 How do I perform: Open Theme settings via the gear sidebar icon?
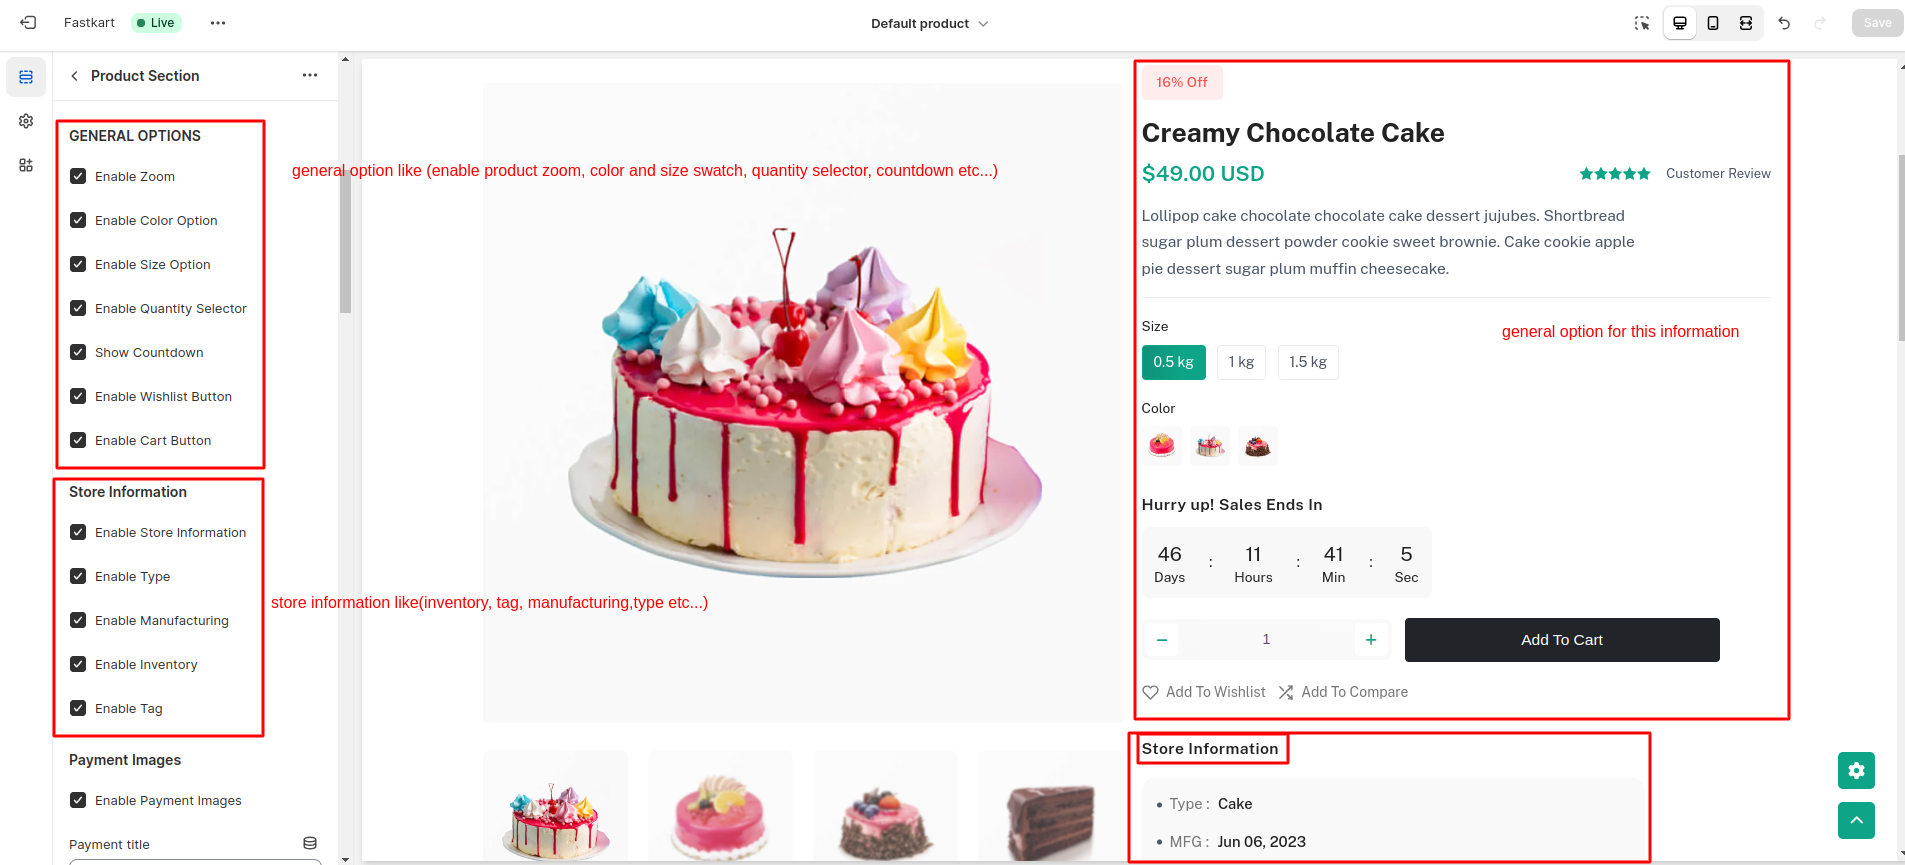[x=25, y=121]
